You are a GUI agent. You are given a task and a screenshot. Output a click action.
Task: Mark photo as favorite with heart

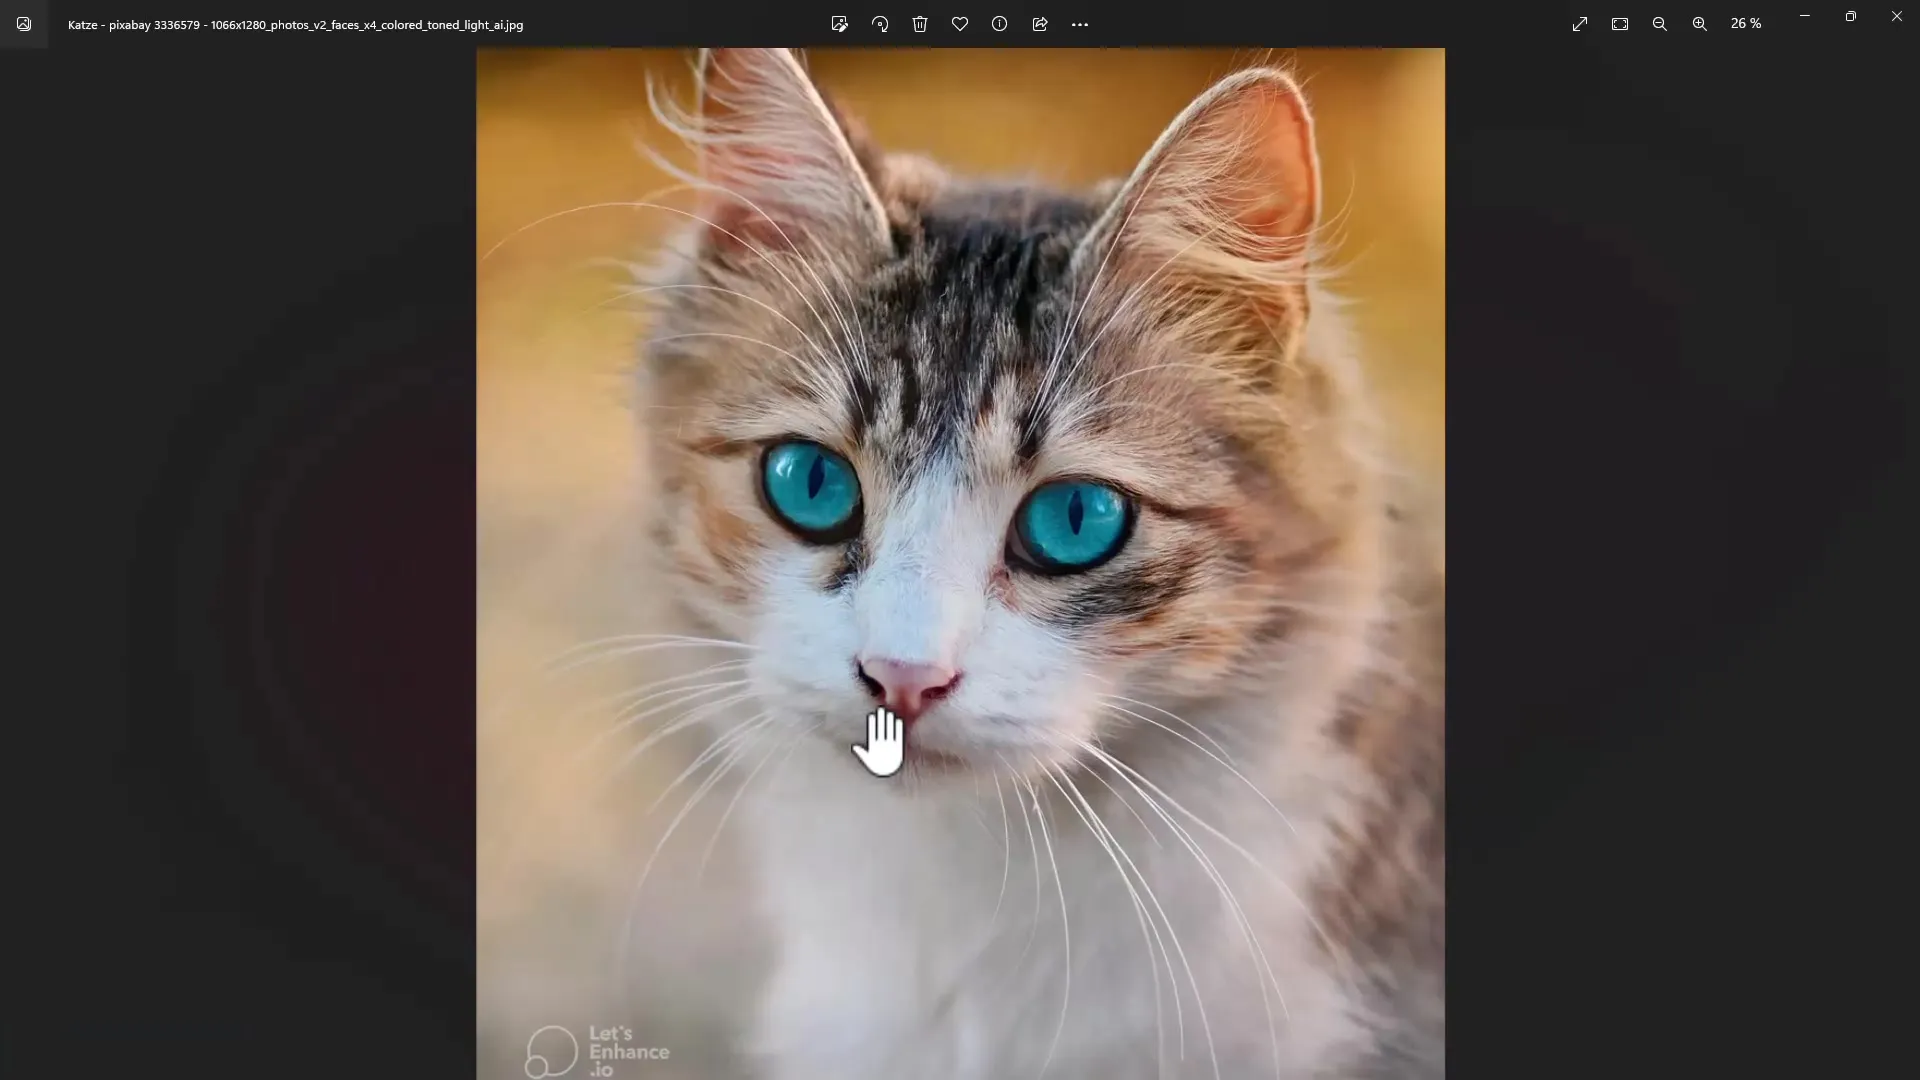point(960,24)
